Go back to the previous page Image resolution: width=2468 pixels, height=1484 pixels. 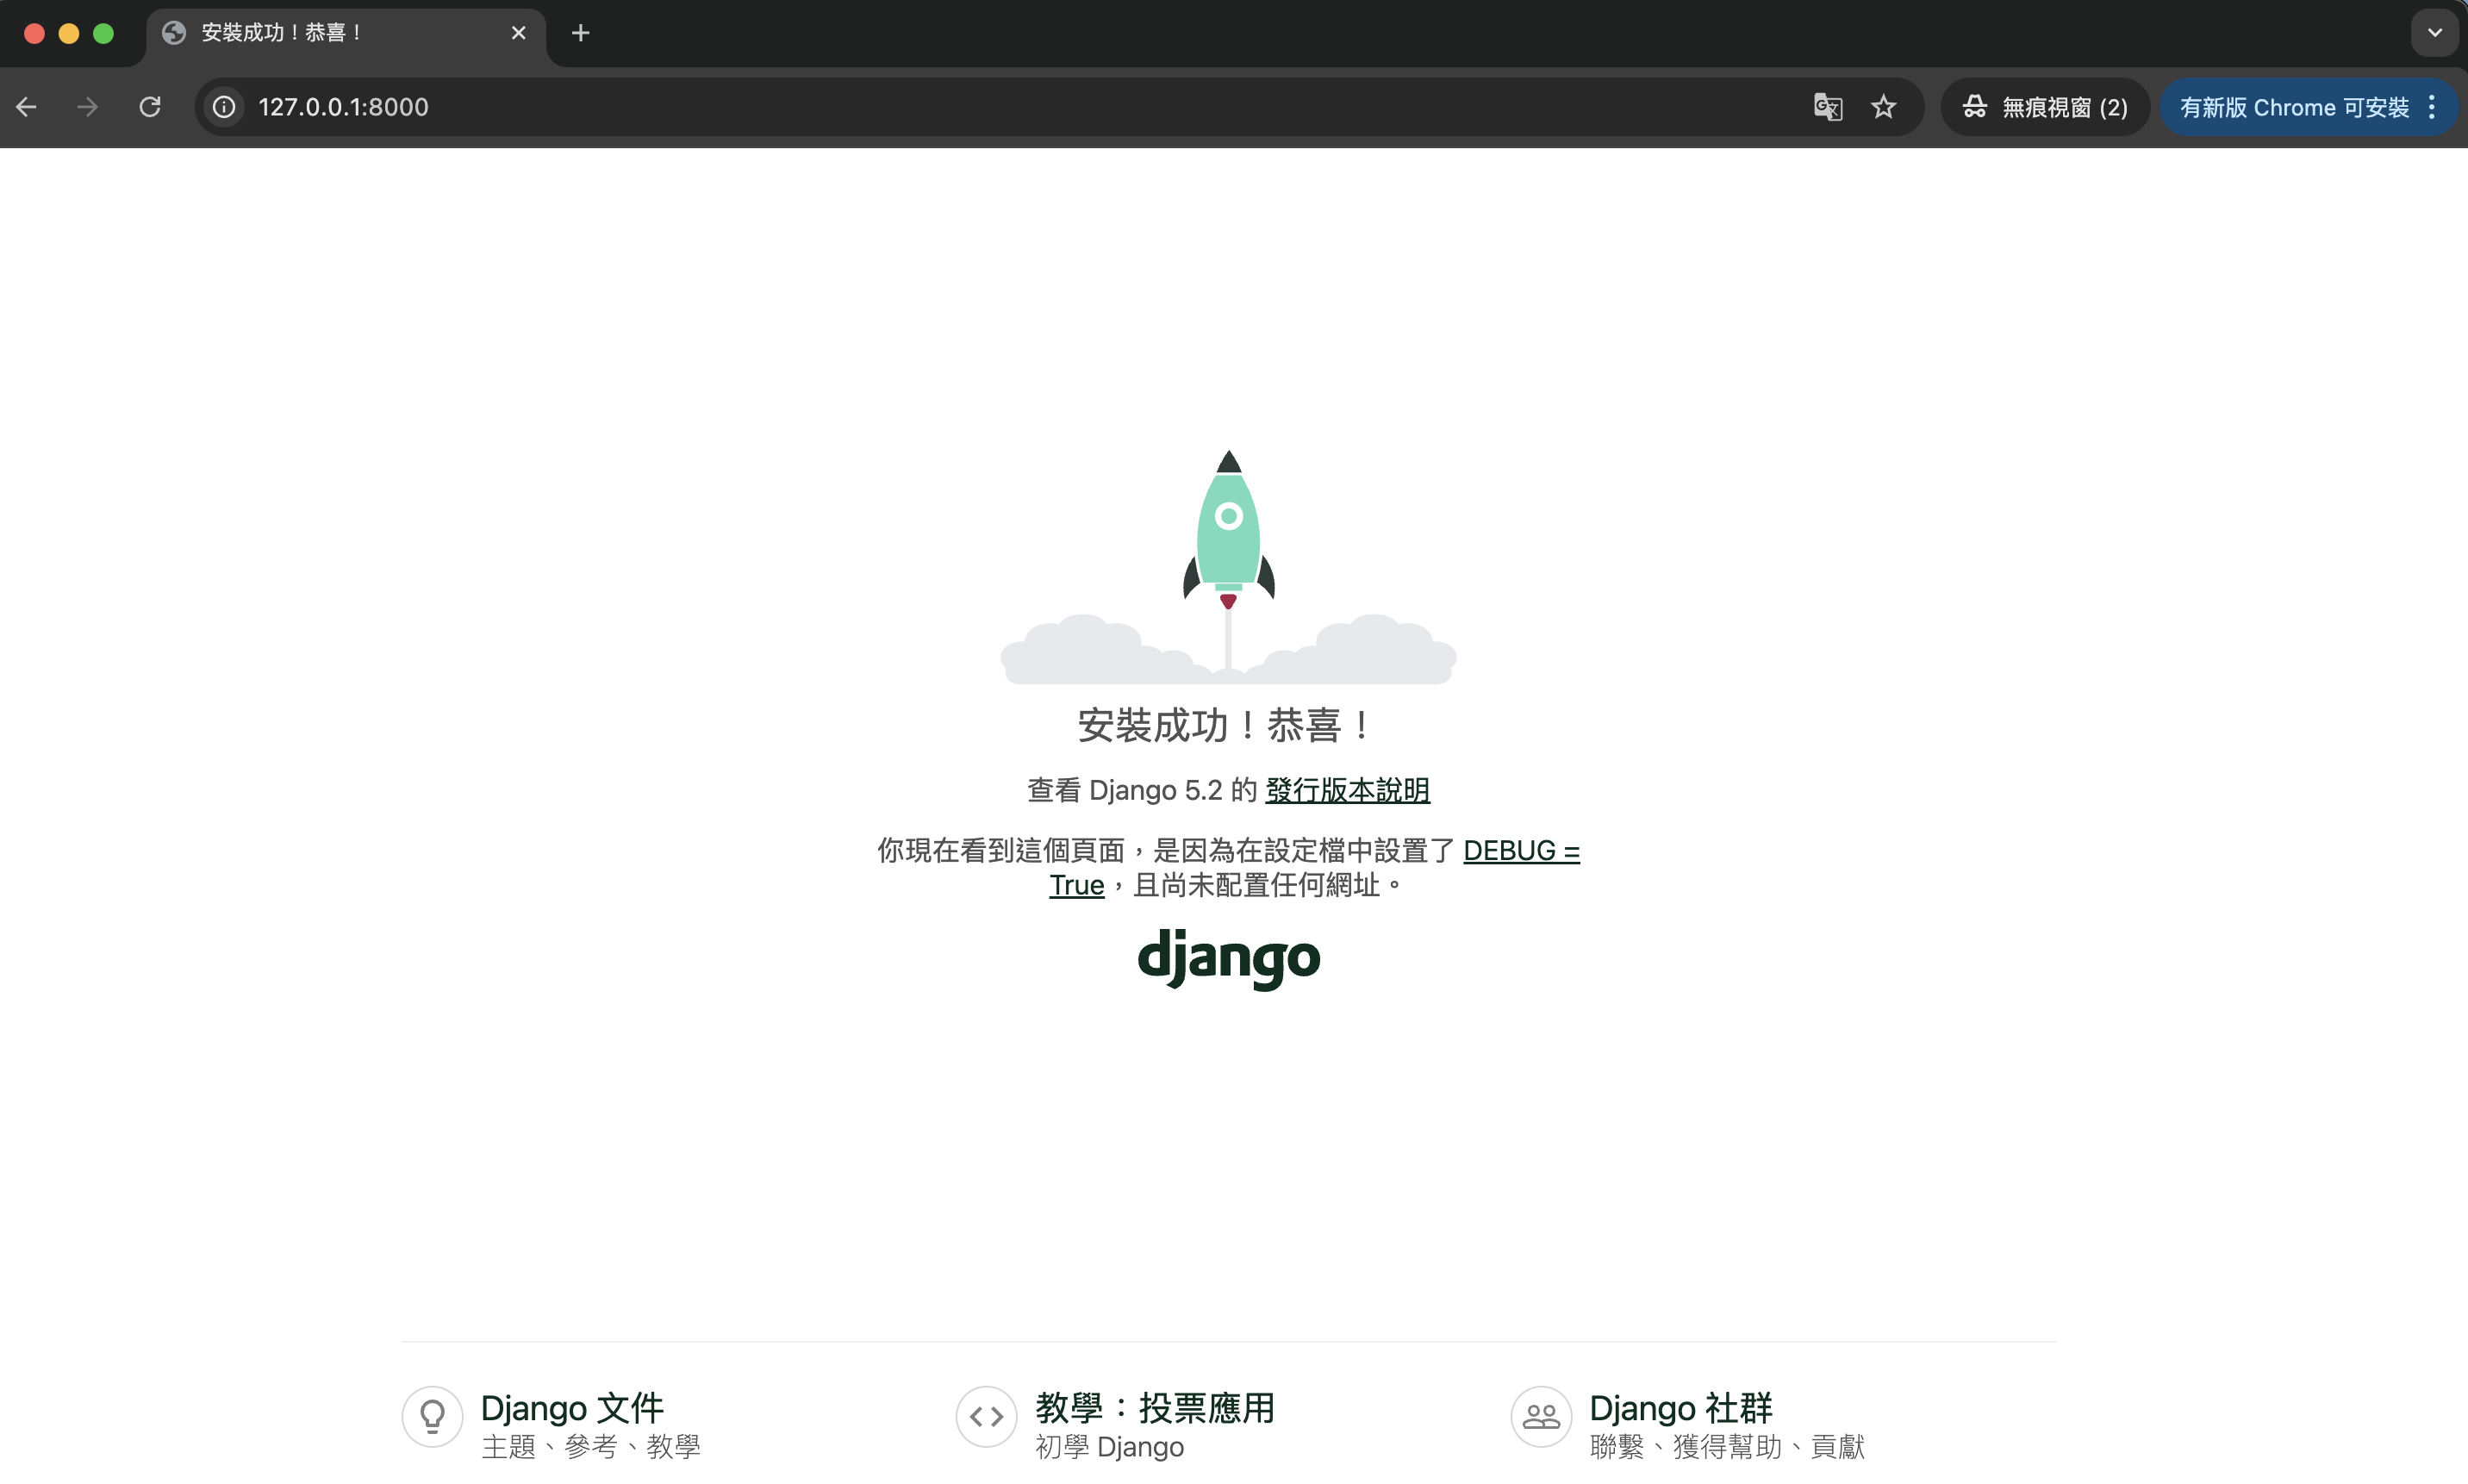click(x=27, y=107)
